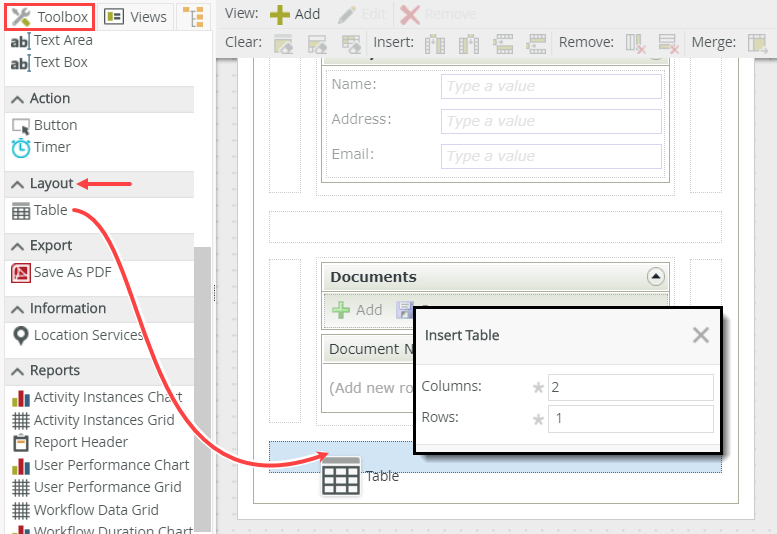
Task: Collapse the Layout section
Action: click(x=17, y=184)
